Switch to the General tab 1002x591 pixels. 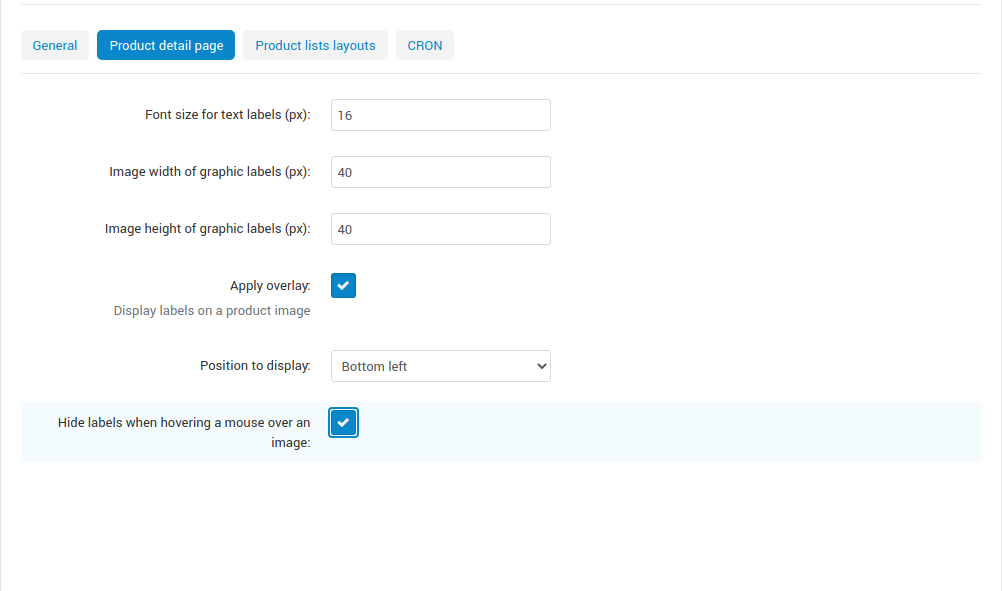(x=55, y=45)
